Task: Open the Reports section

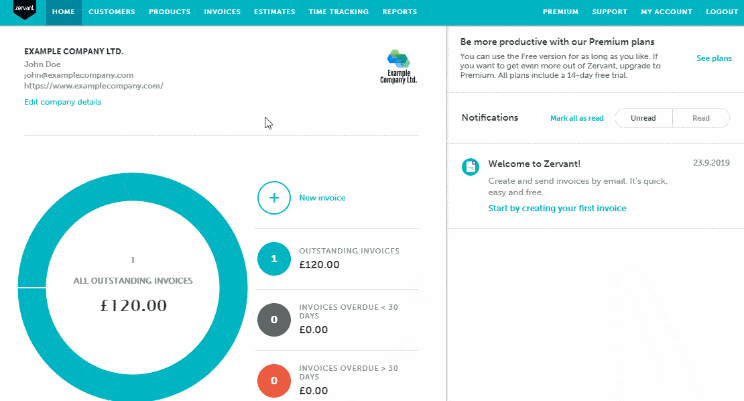Action: [400, 12]
